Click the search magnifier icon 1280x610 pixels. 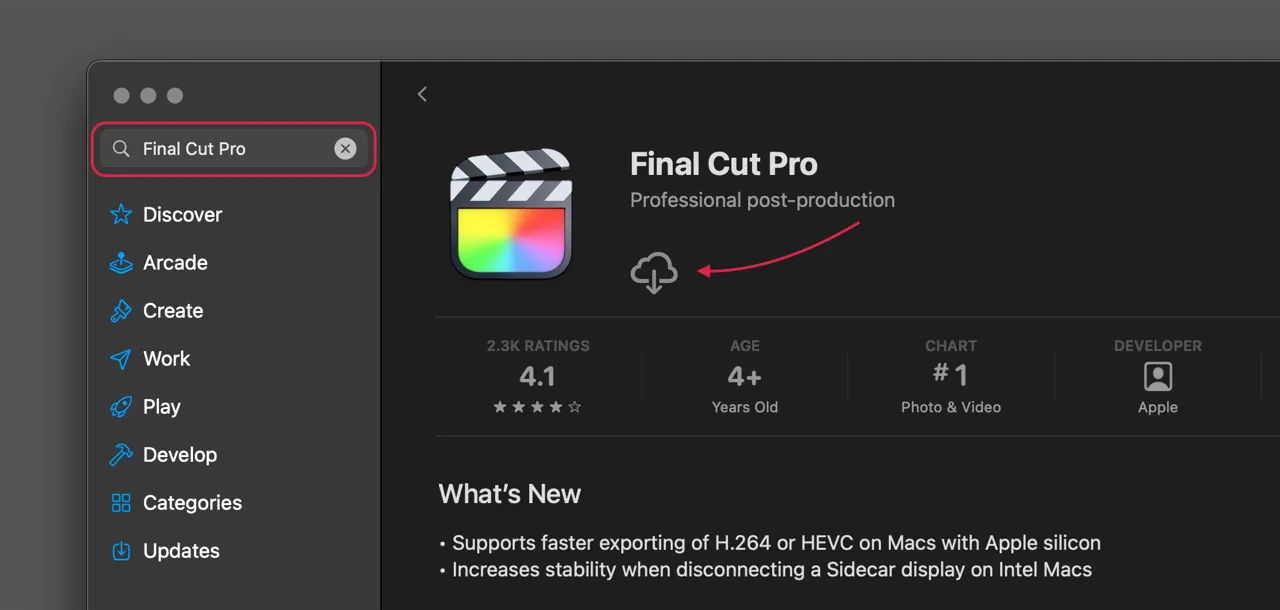coord(120,148)
